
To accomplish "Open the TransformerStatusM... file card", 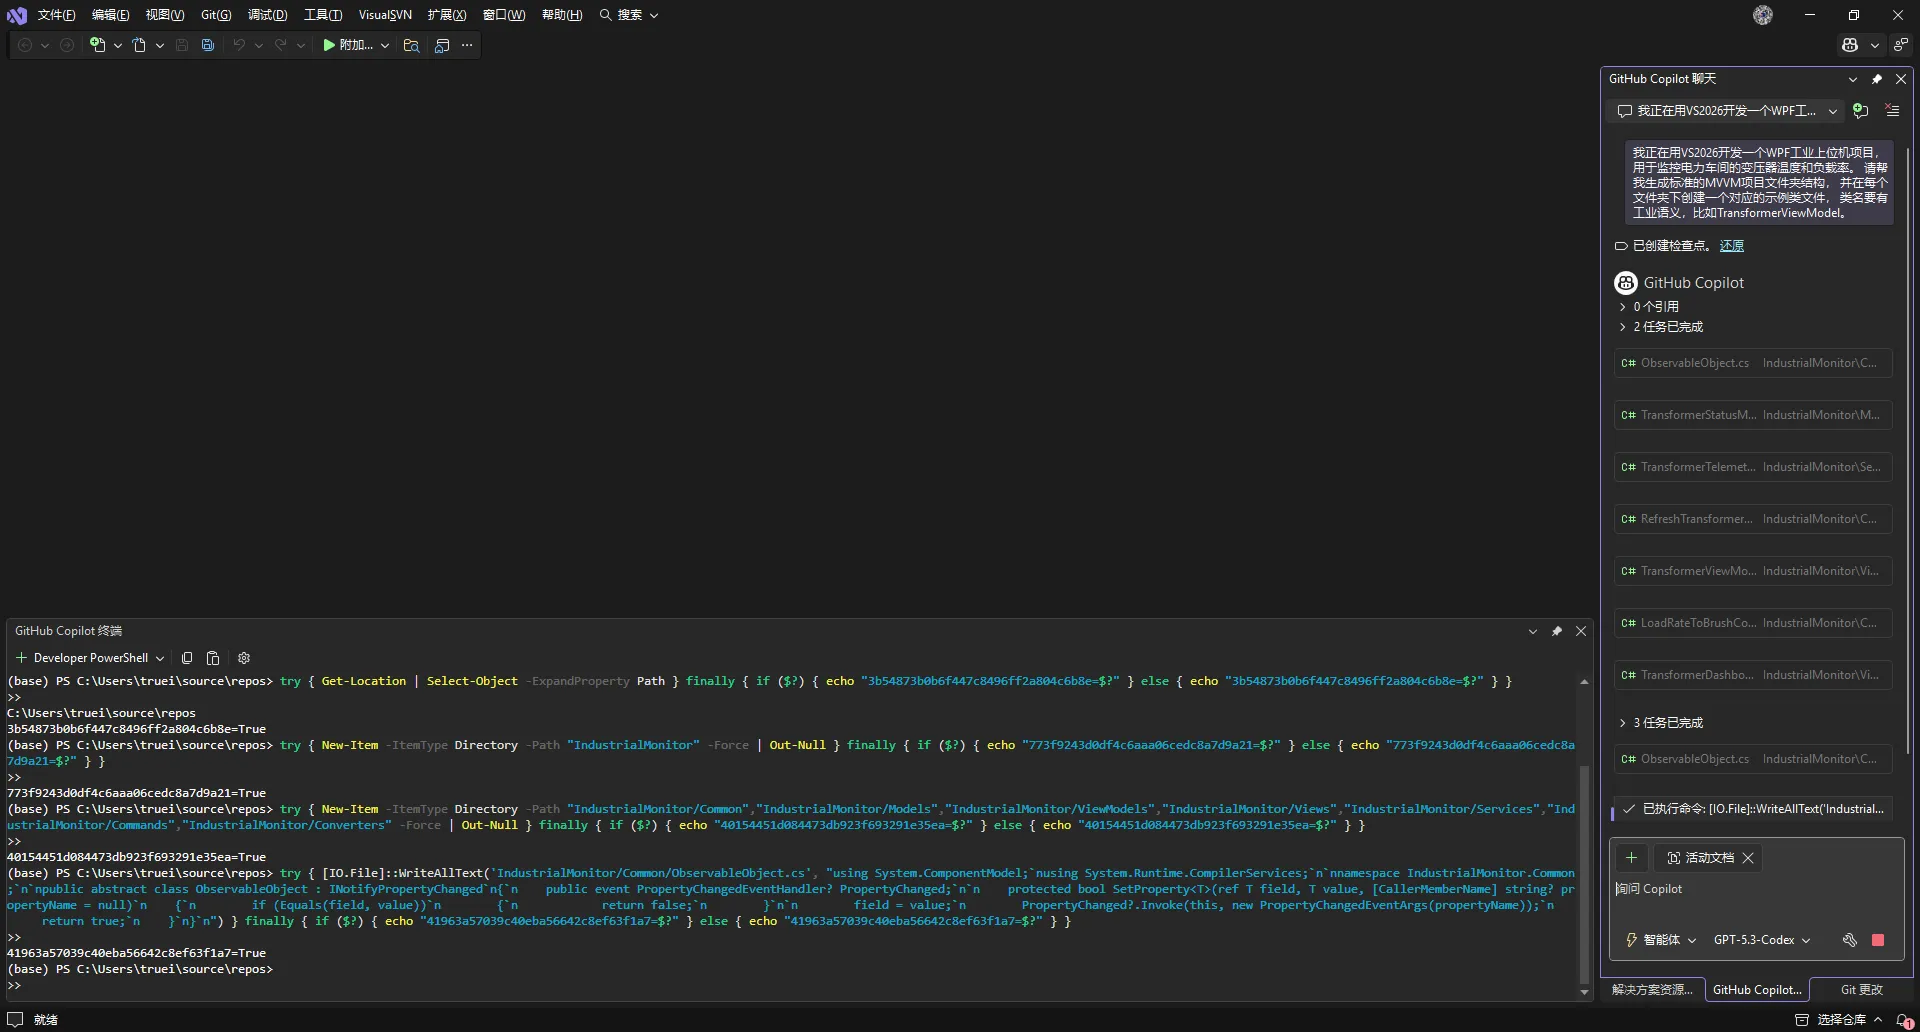I will [1753, 415].
